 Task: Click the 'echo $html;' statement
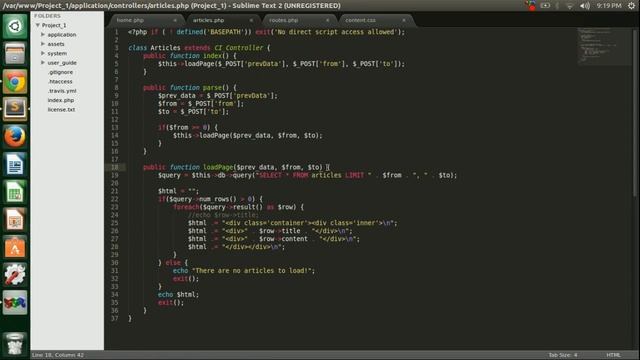(178, 295)
